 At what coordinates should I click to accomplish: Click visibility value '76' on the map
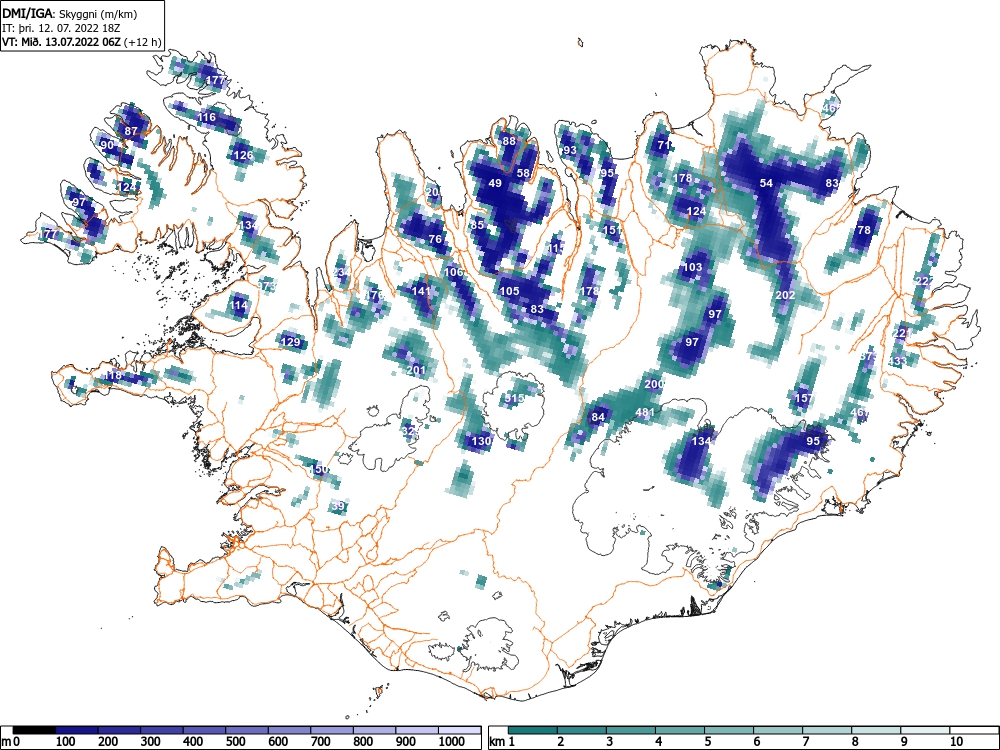point(435,239)
